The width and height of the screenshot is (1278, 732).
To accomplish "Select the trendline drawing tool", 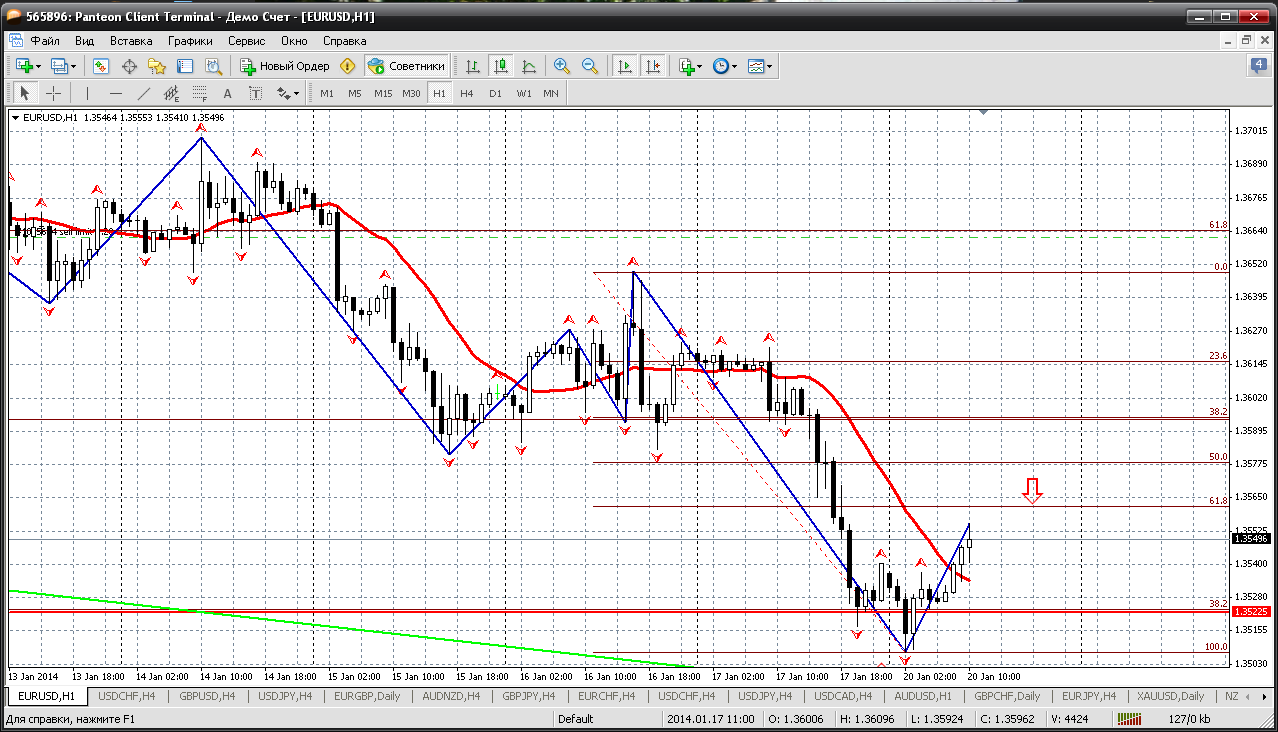I will [144, 93].
